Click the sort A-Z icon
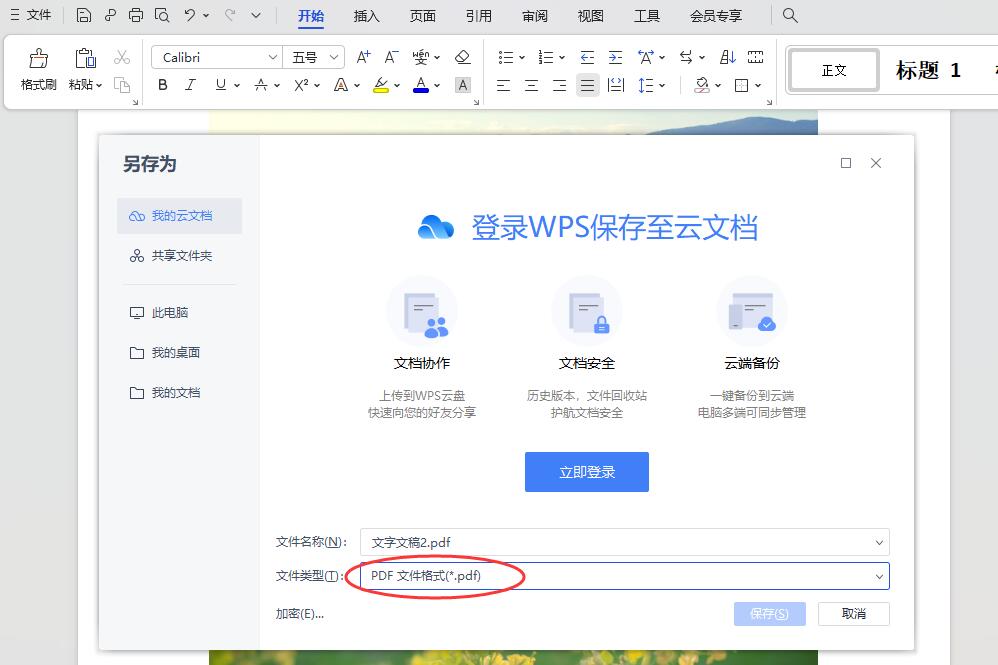998x665 pixels. click(x=728, y=57)
